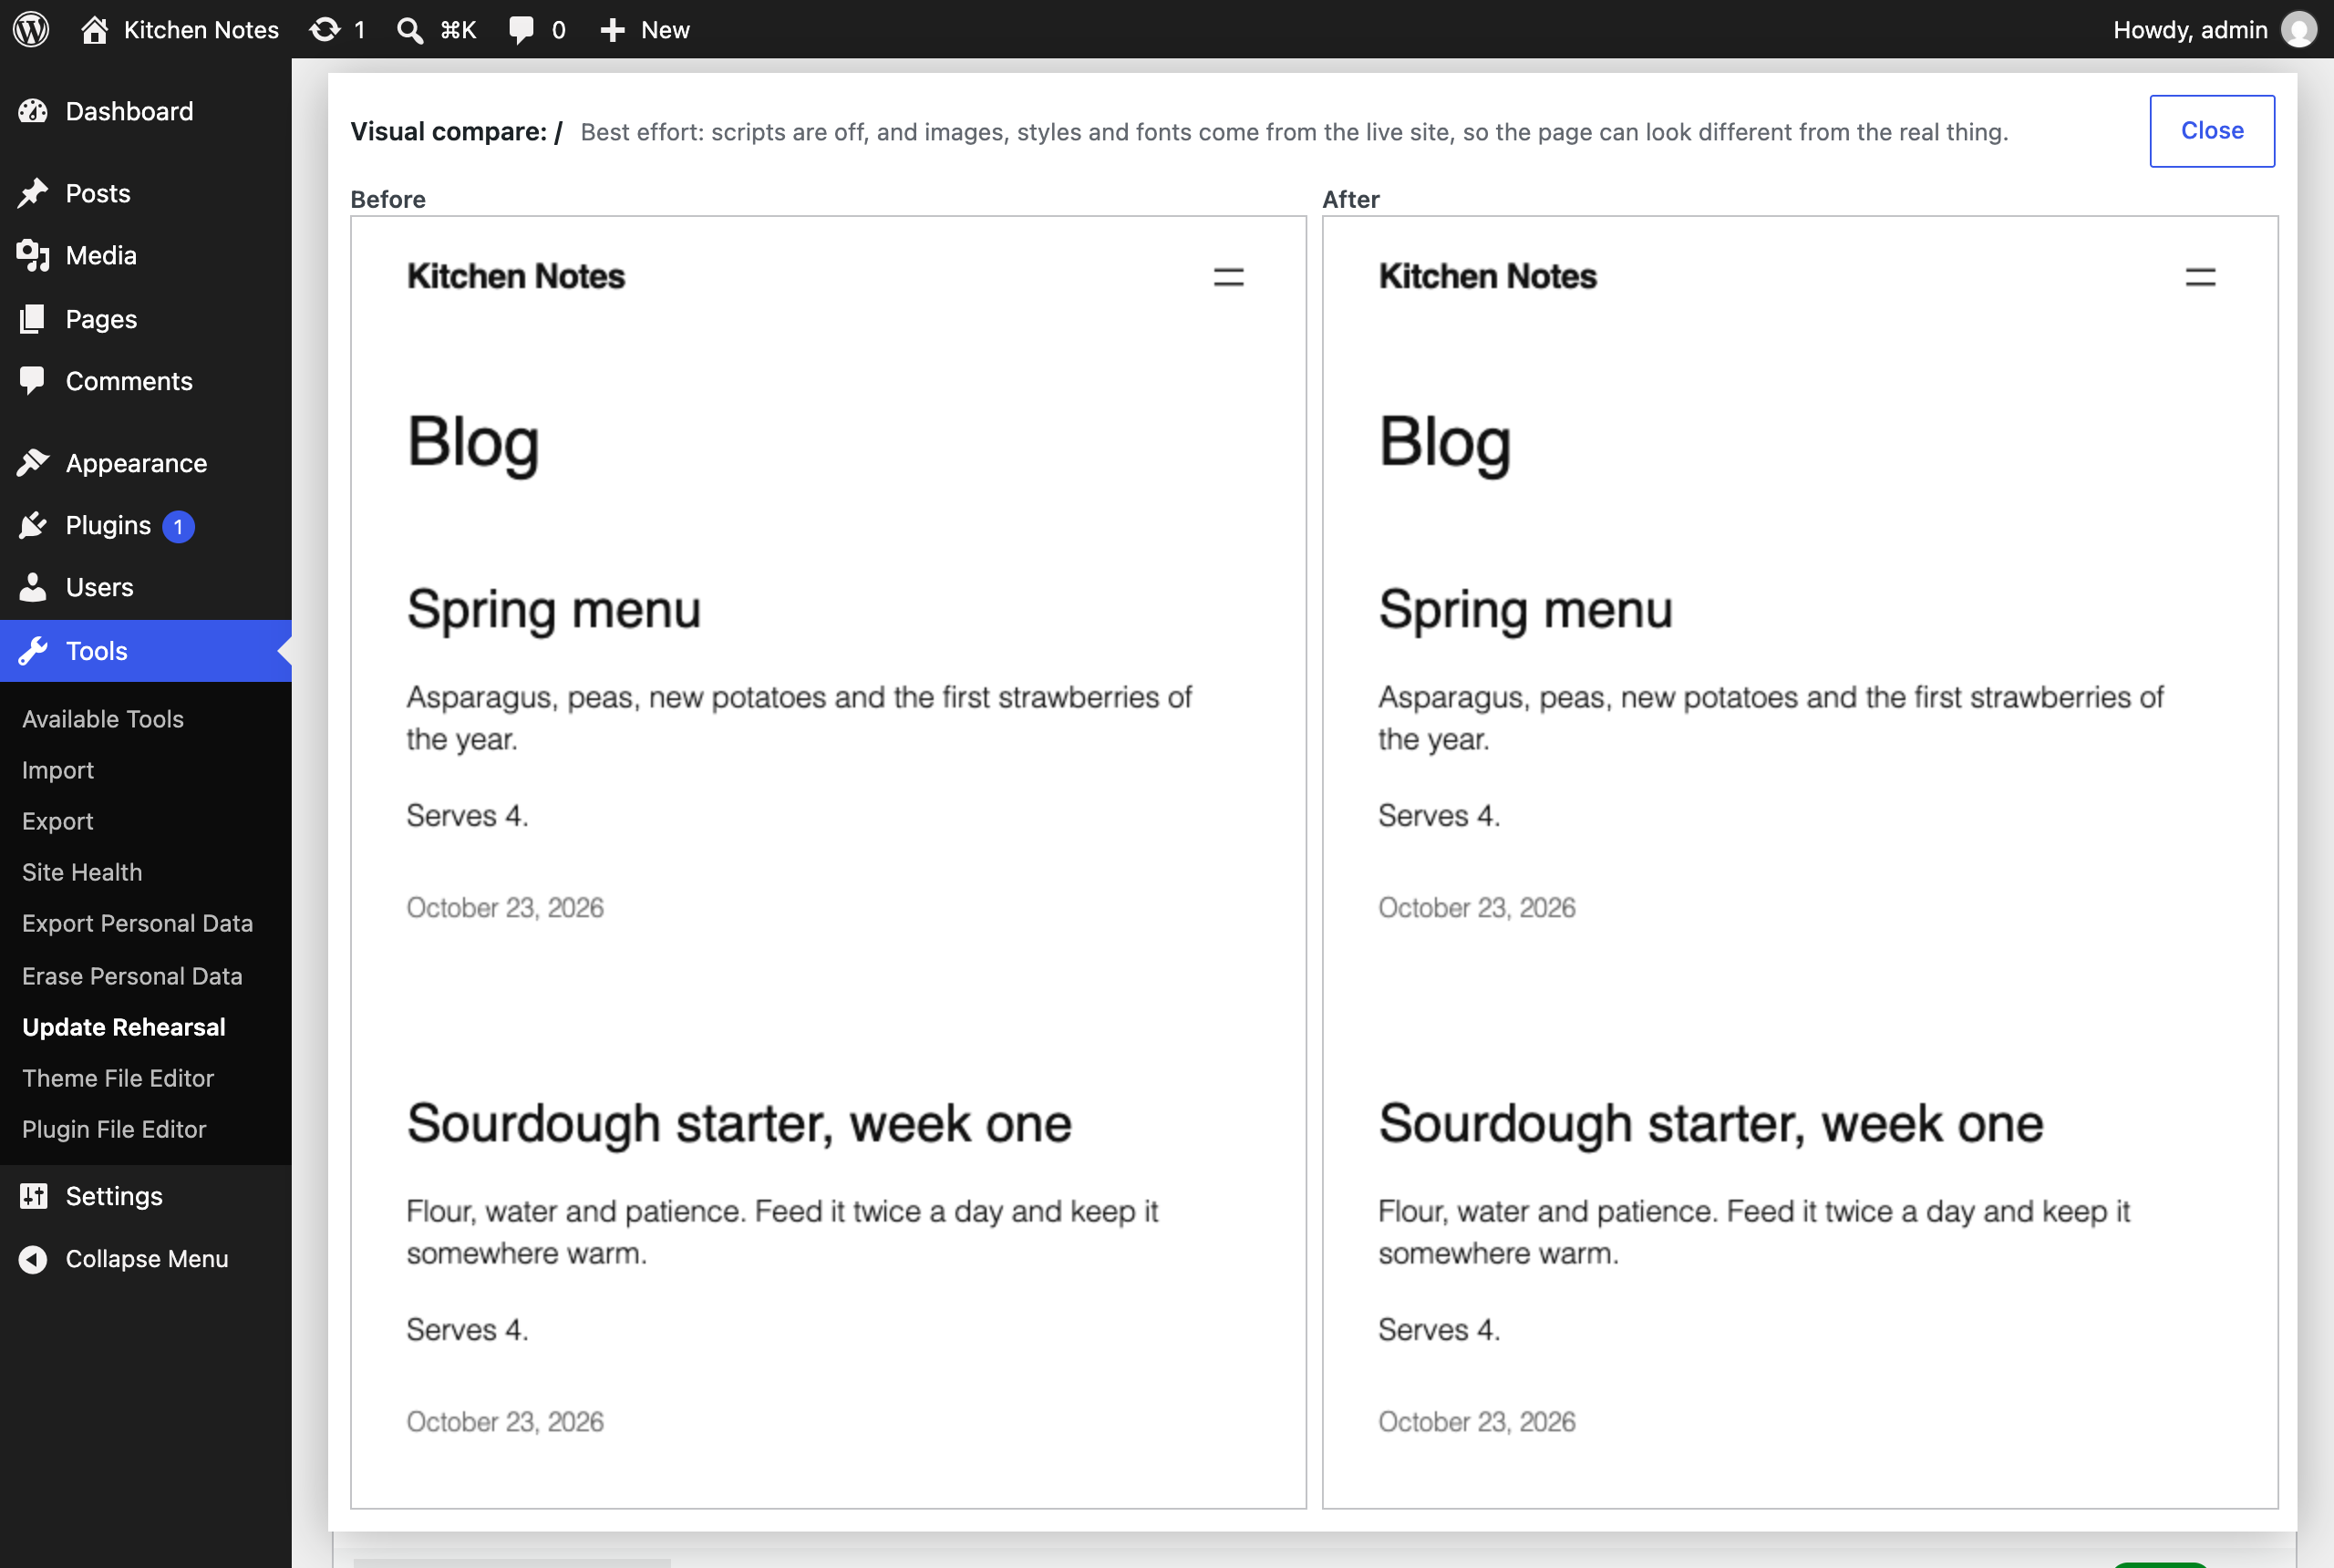The width and height of the screenshot is (2334, 1568).
Task: Open hamburger menu in After preview
Action: tap(2200, 277)
